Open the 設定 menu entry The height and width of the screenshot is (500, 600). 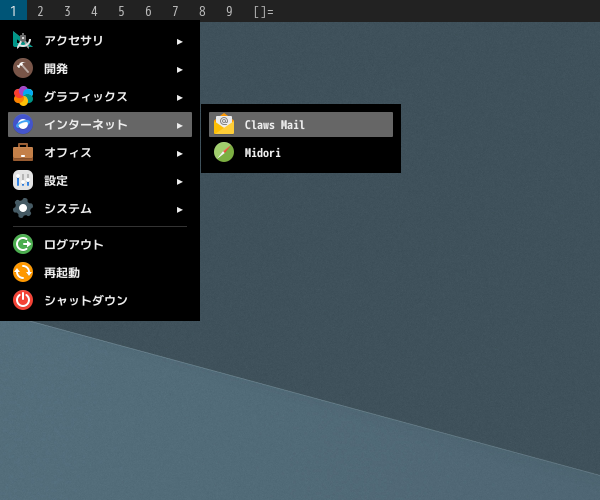[x=100, y=180]
